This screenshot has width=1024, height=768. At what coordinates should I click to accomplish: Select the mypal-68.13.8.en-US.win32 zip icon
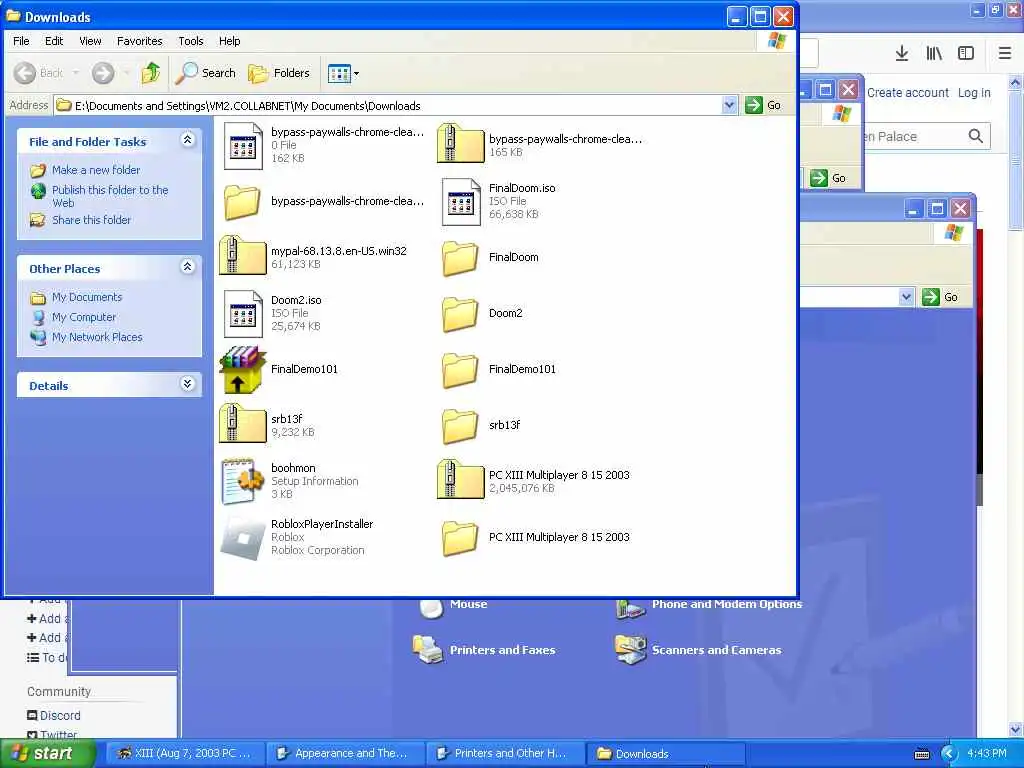click(243, 255)
